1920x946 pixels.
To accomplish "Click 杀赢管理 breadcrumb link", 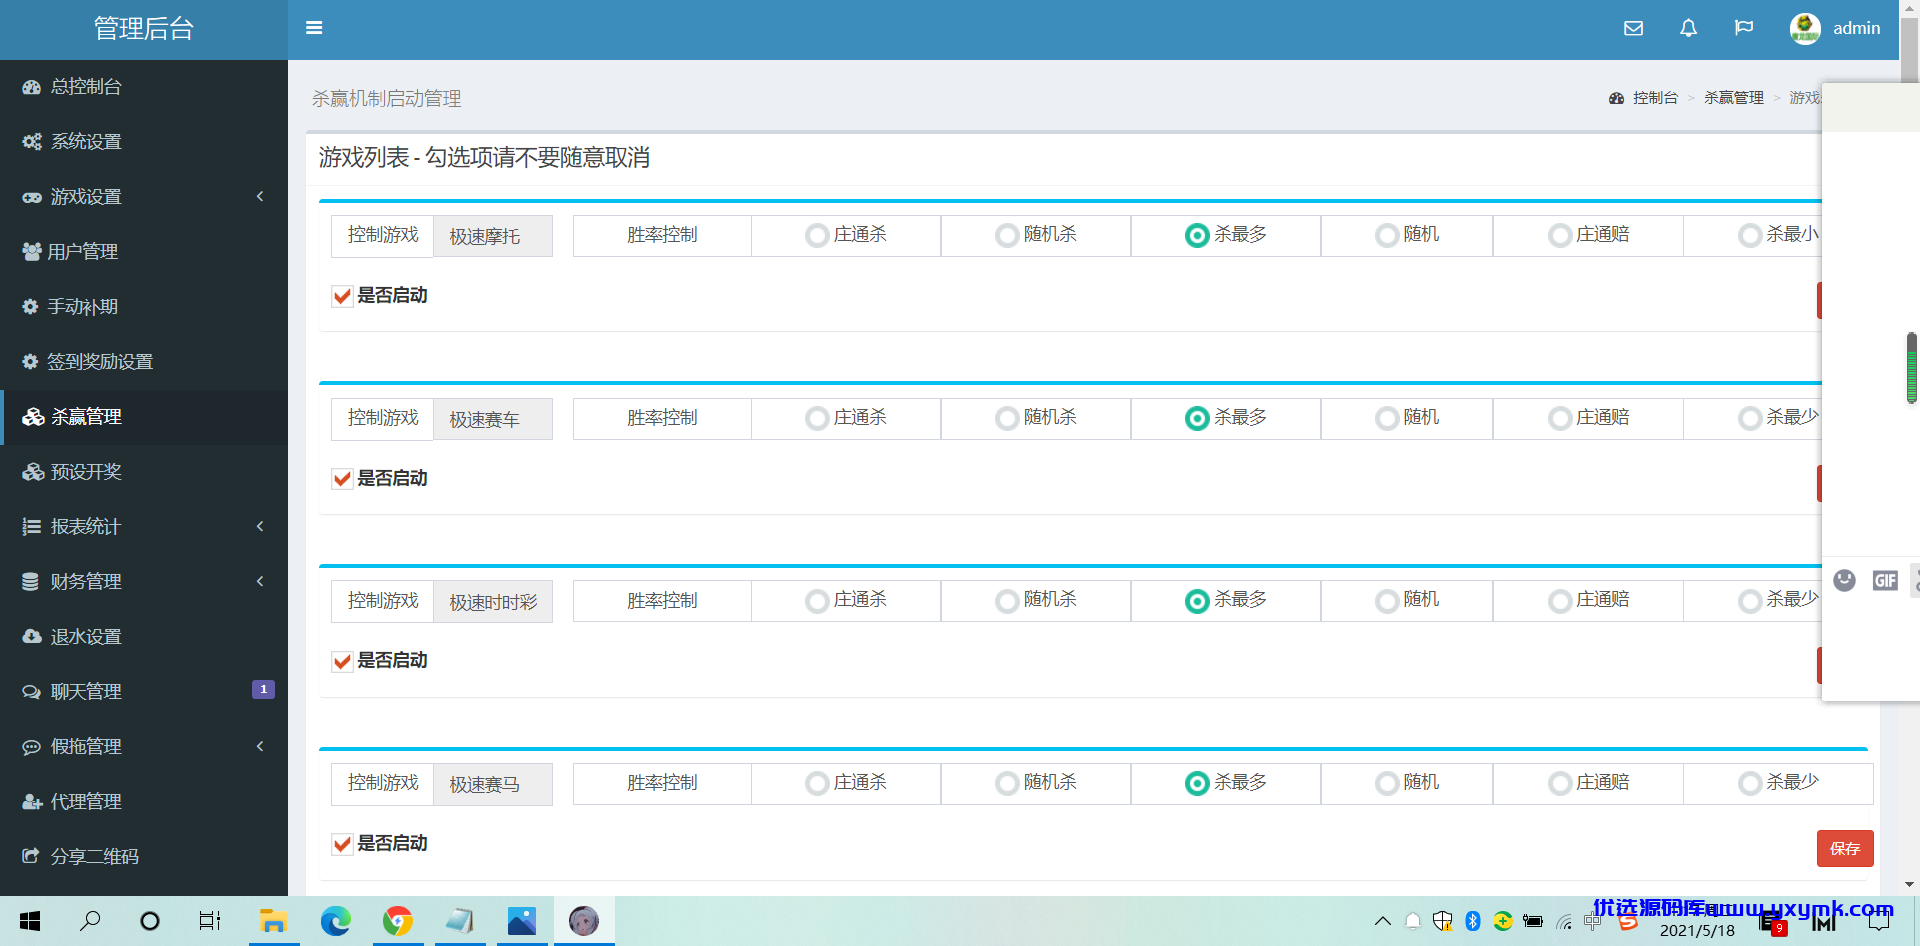I will pos(1734,98).
